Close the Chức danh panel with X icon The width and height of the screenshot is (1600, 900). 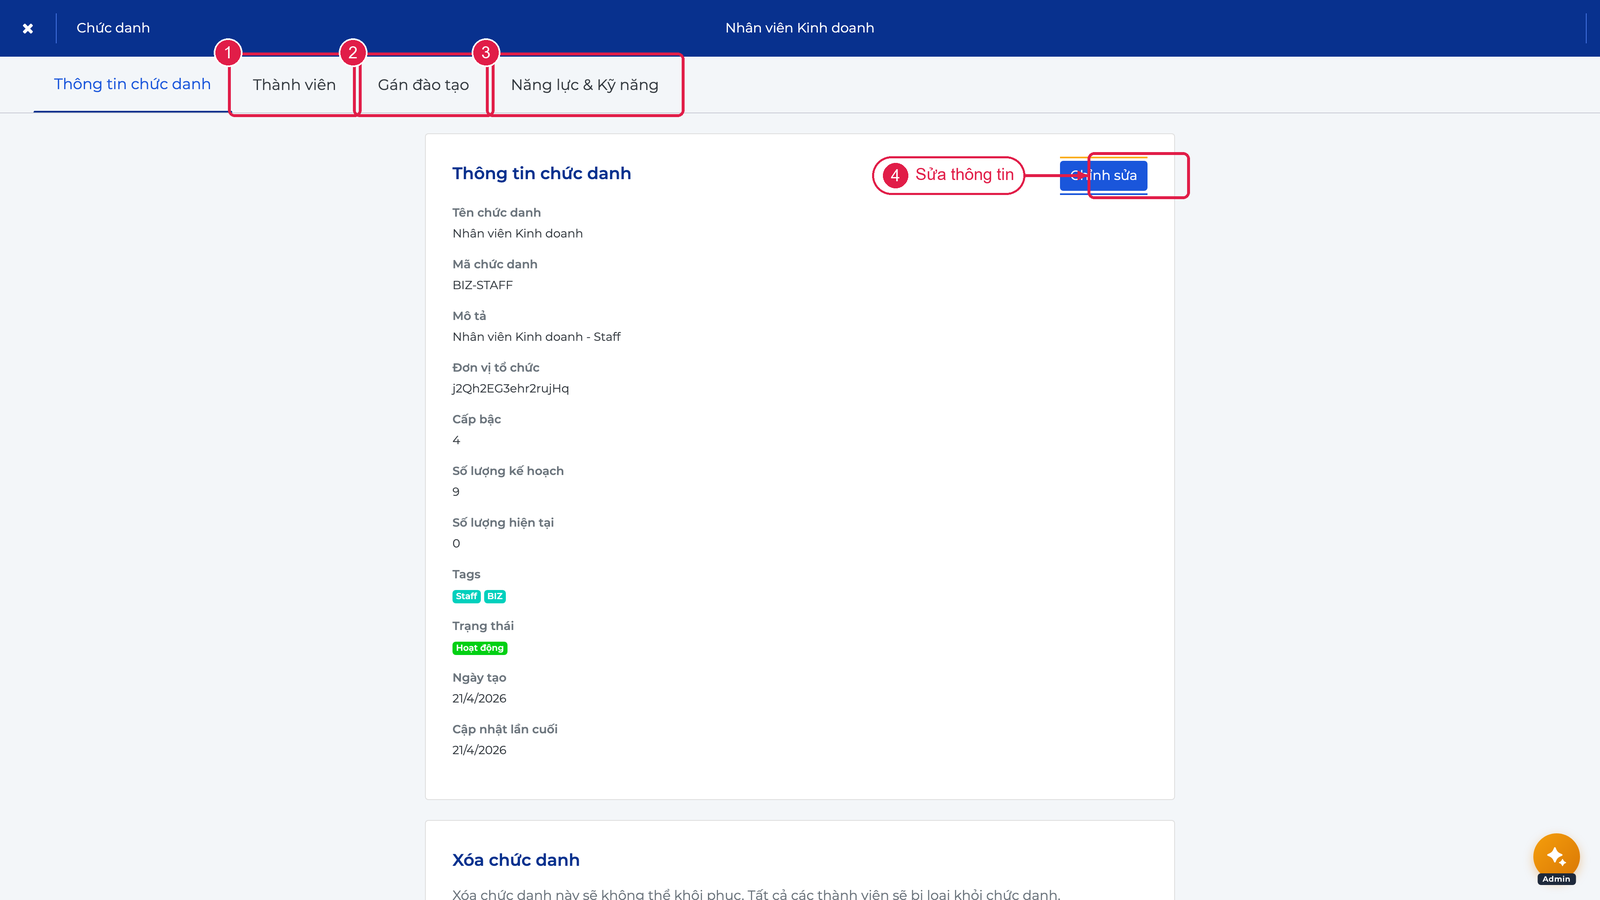(28, 28)
